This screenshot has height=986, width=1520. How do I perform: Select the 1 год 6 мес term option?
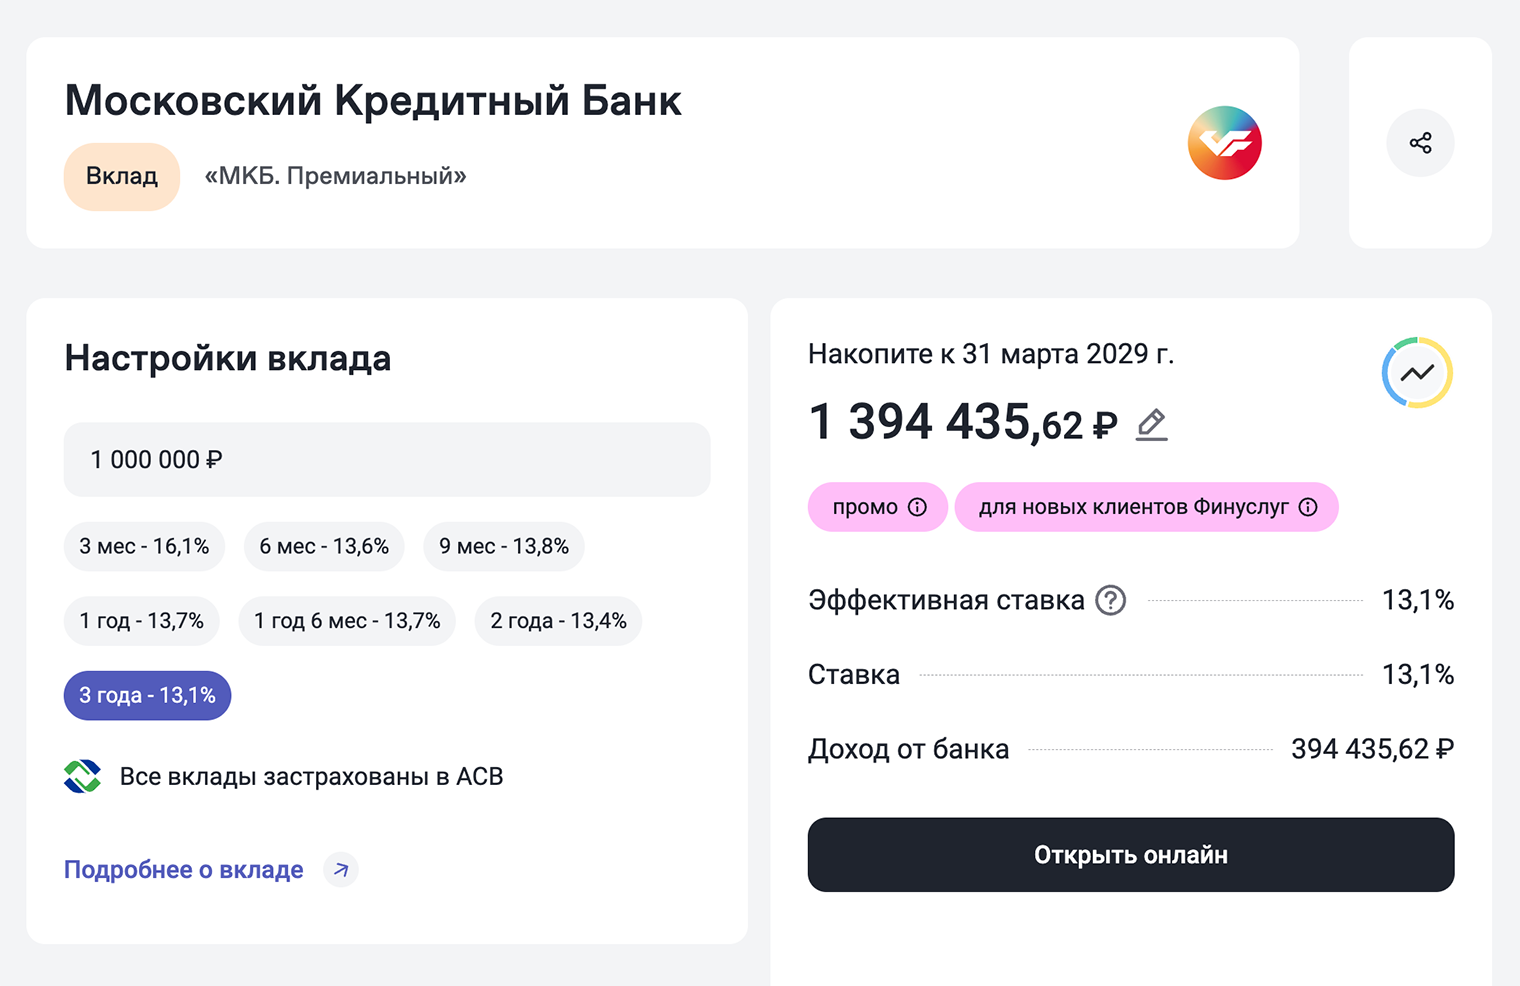pyautogui.click(x=347, y=620)
